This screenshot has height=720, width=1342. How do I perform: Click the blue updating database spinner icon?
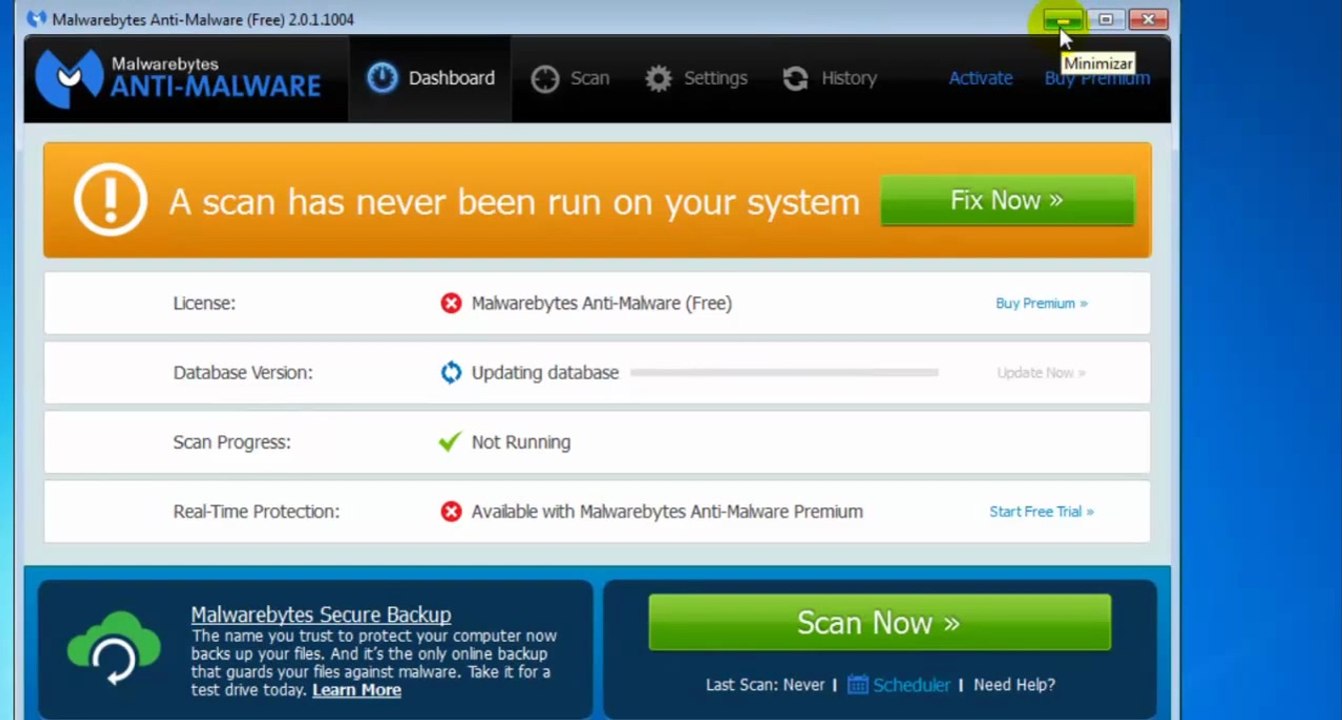coord(451,373)
